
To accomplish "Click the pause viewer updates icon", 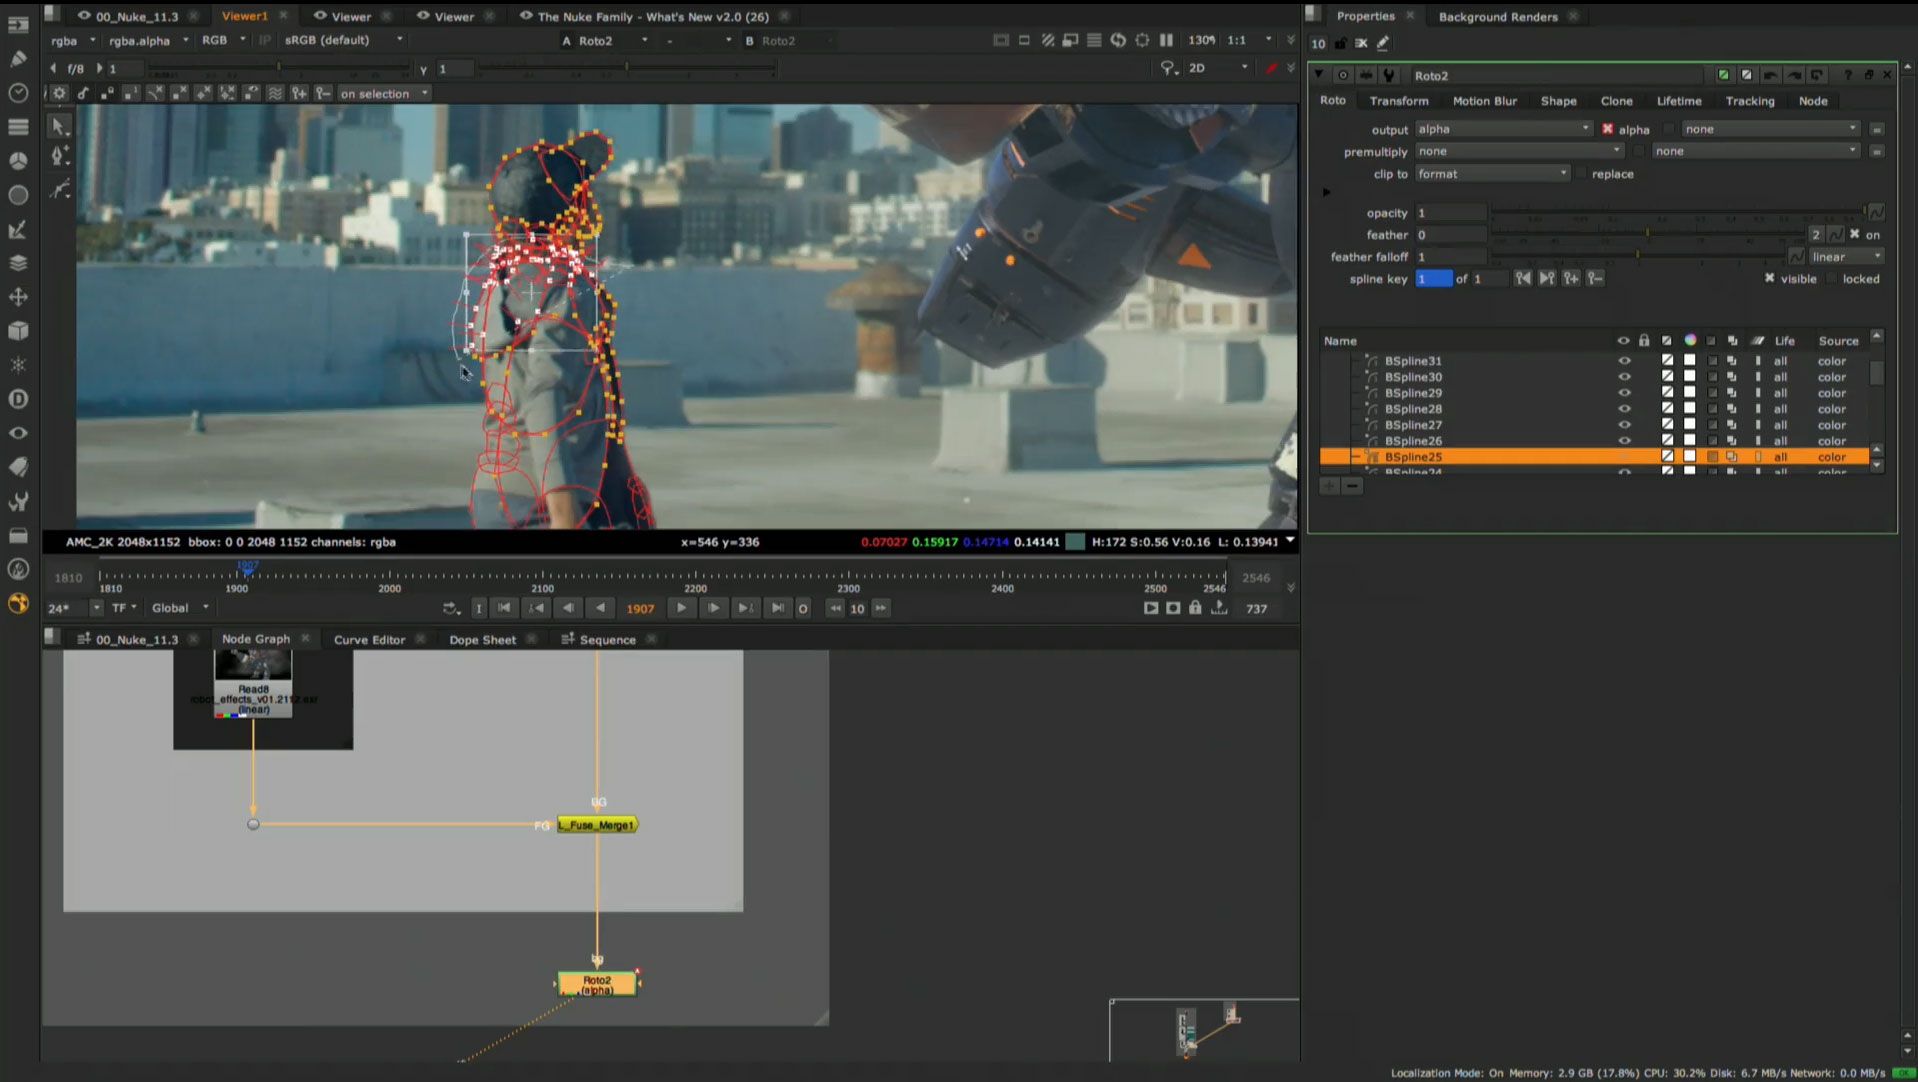I will pos(1166,41).
